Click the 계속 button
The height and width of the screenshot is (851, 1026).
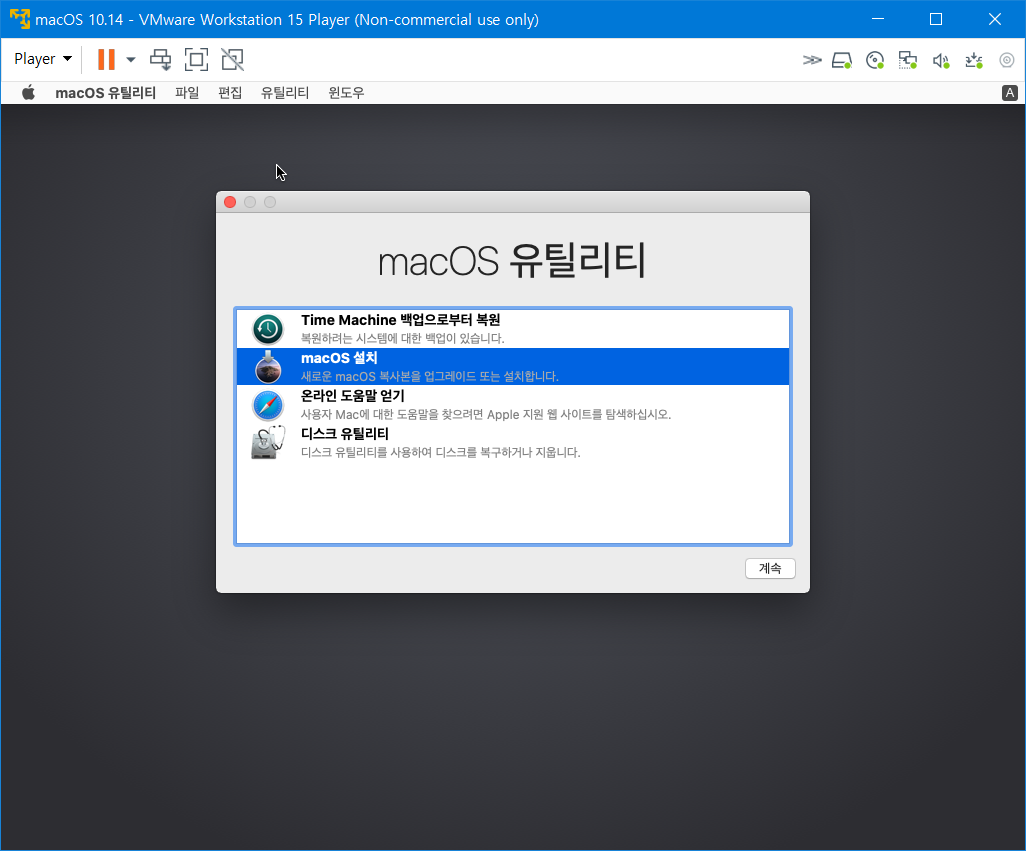[770, 568]
